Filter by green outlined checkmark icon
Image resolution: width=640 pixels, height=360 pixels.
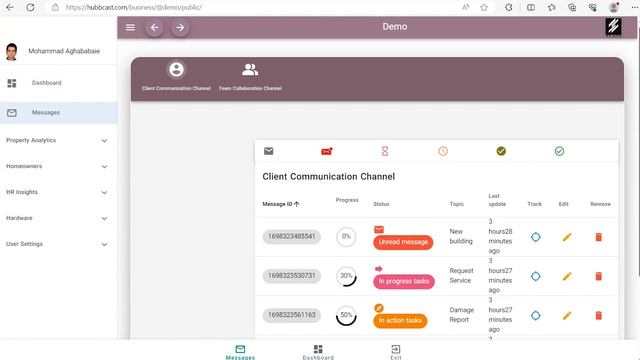click(559, 151)
